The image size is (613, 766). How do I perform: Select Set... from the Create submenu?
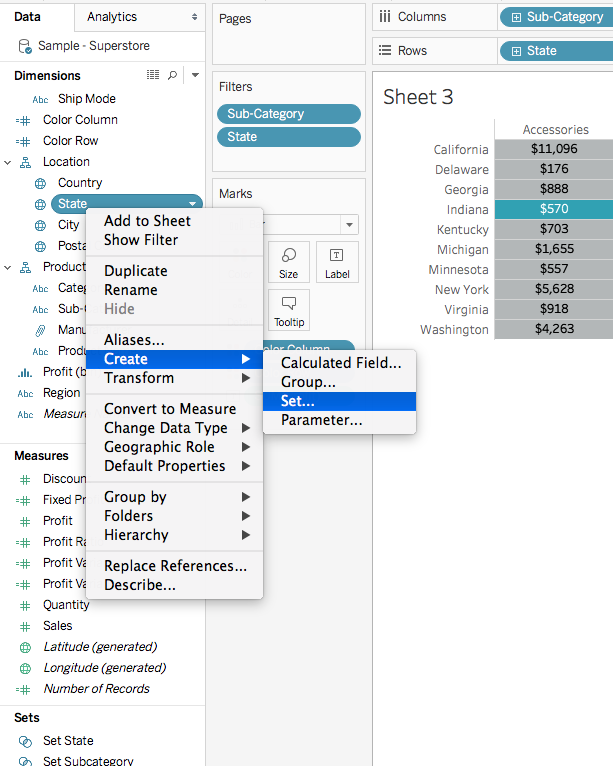coord(298,401)
